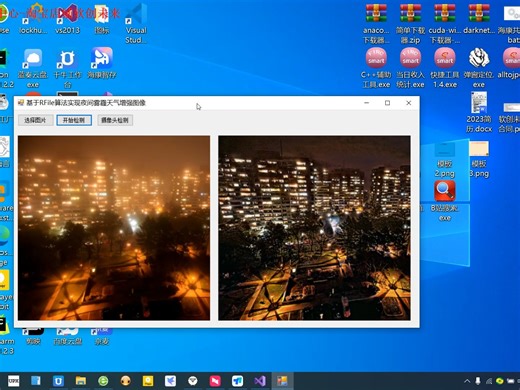Click the app icon in the window title bar
Screen dimensions: 520x390
pyautogui.click(x=21, y=103)
